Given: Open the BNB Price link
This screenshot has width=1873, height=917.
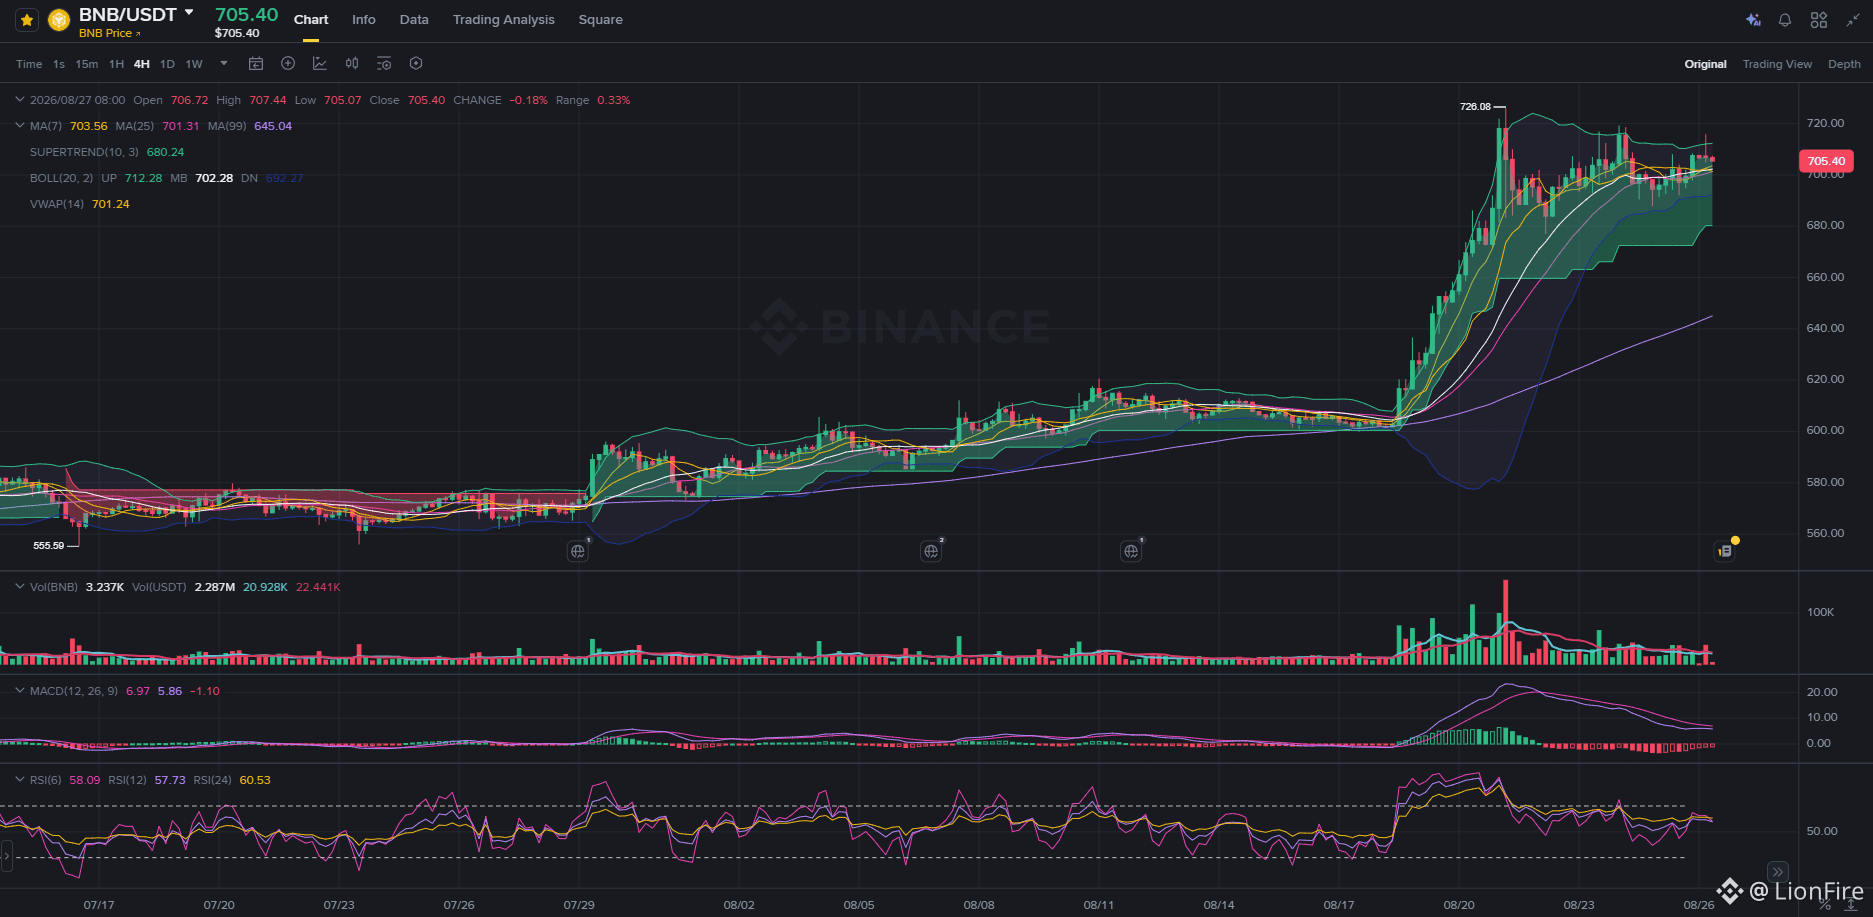Looking at the screenshot, I should point(110,33).
